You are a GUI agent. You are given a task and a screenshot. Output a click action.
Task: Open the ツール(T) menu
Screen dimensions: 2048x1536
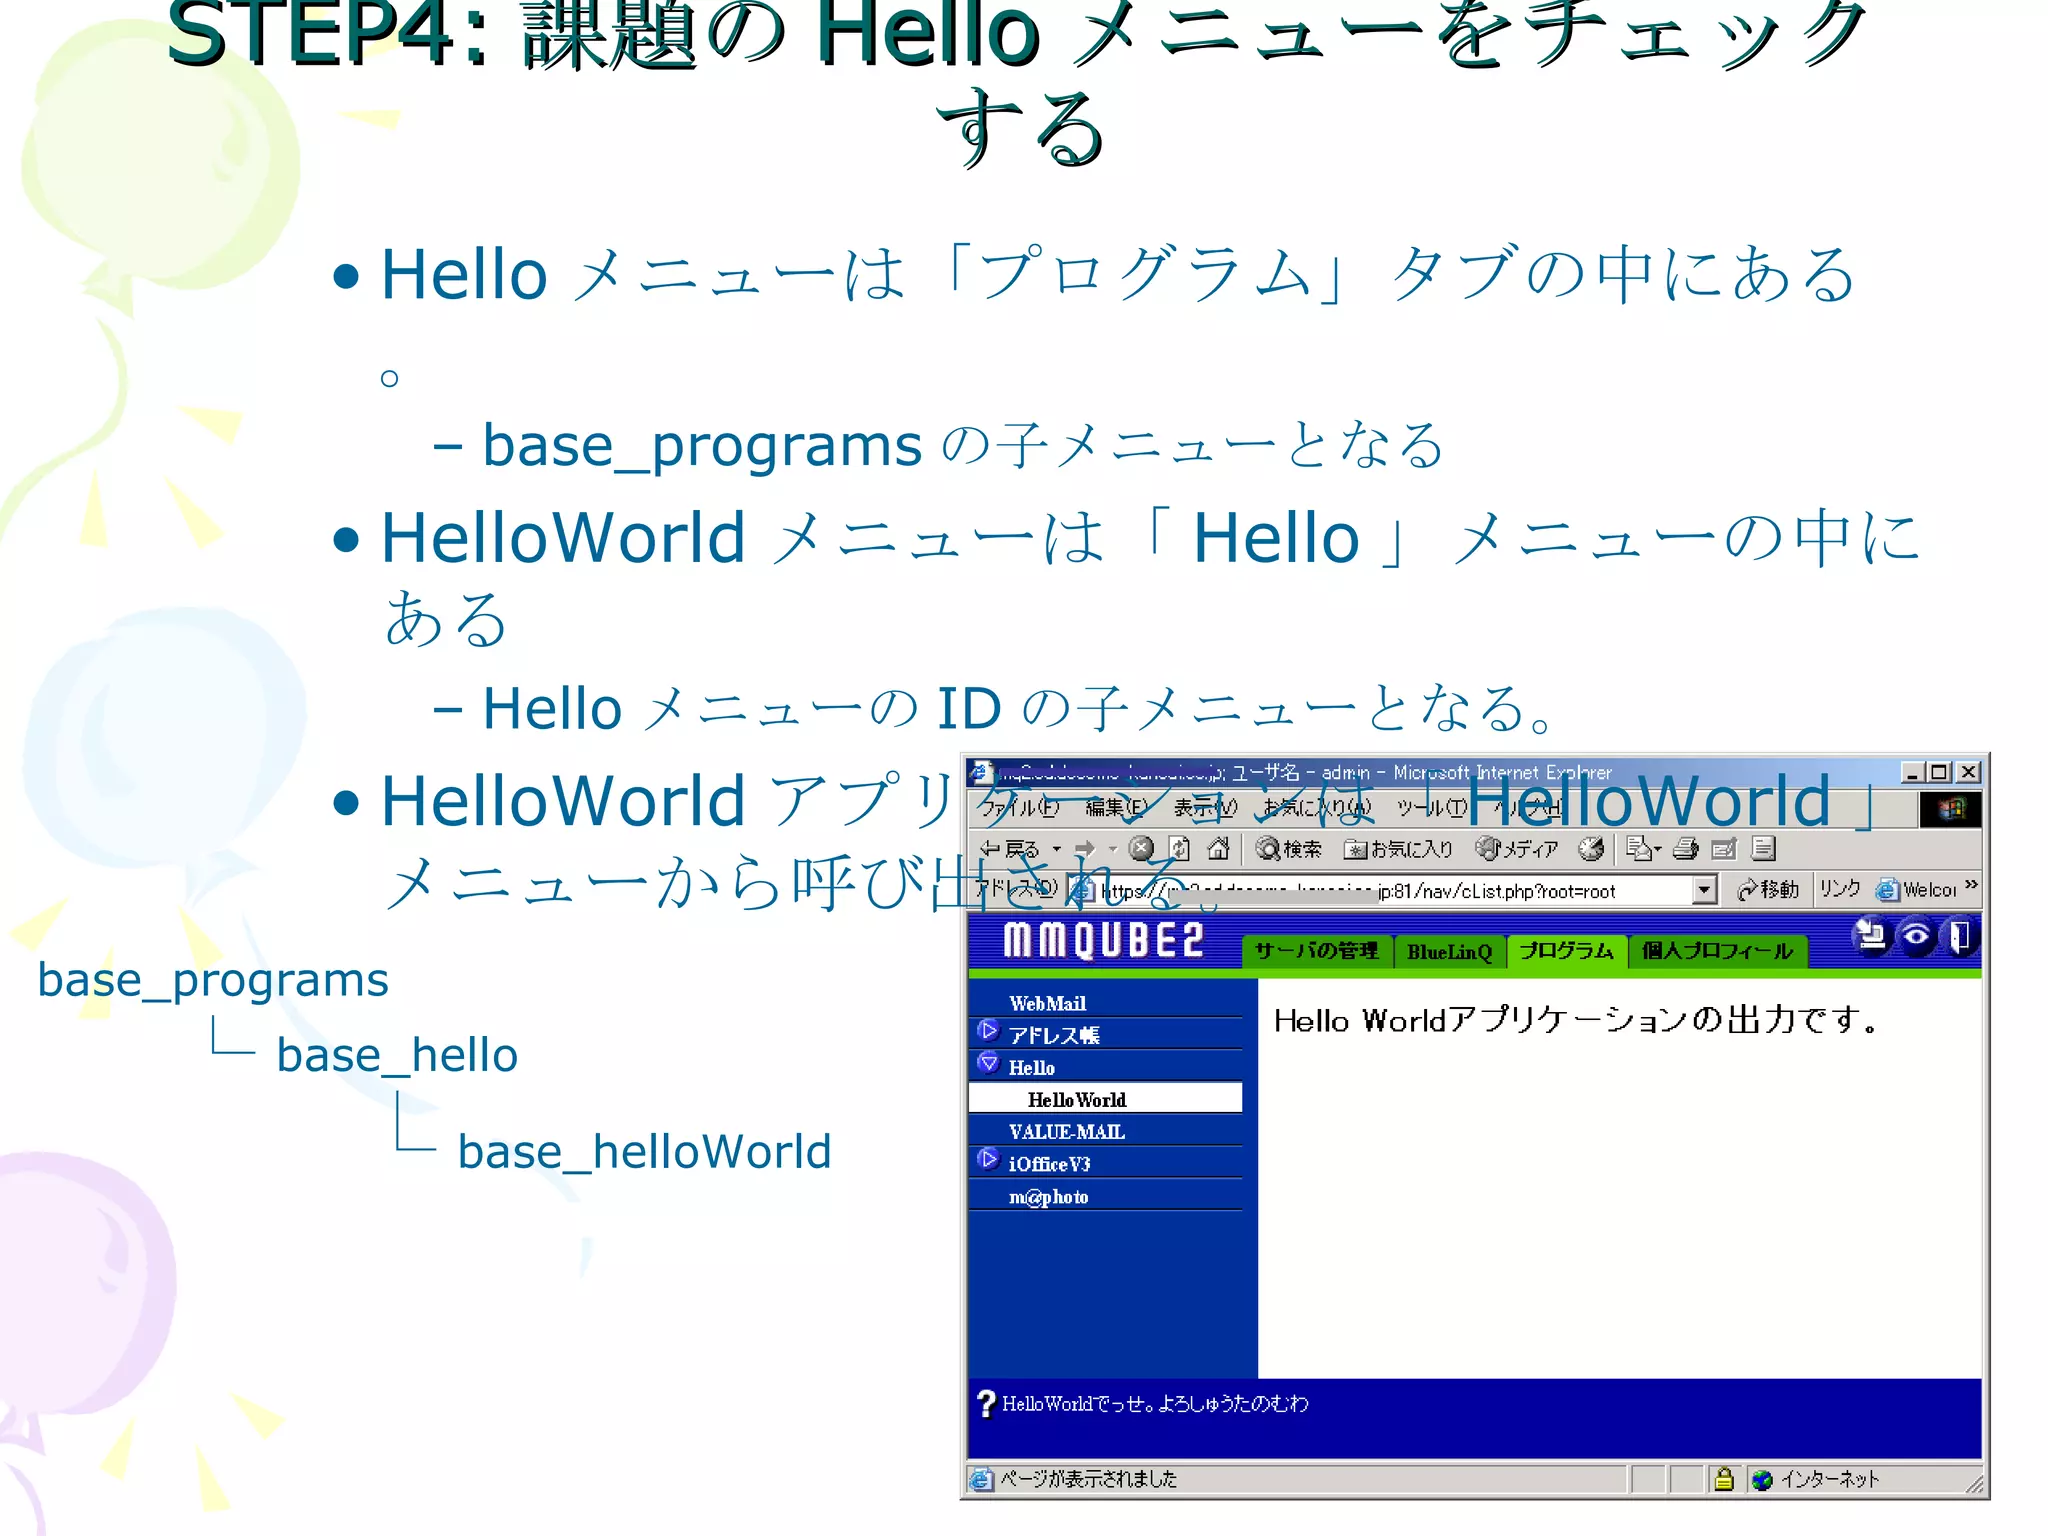click(x=1433, y=807)
